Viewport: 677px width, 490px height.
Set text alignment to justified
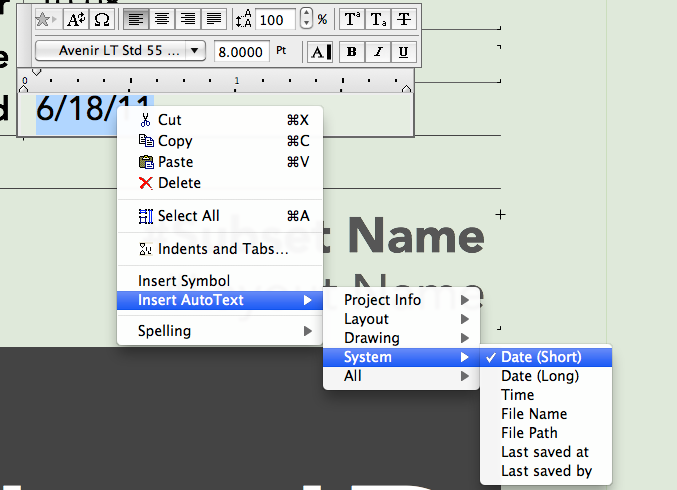pyautogui.click(x=214, y=19)
